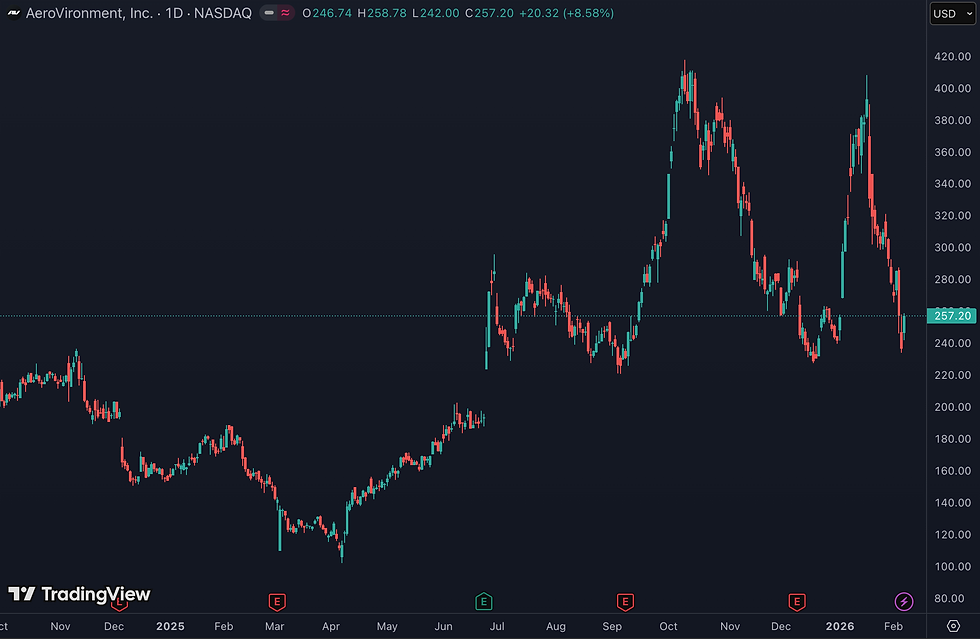Viewport: 980px width, 639px height.
Task: Click the close value 257.20 in the header
Action: [x=494, y=13]
